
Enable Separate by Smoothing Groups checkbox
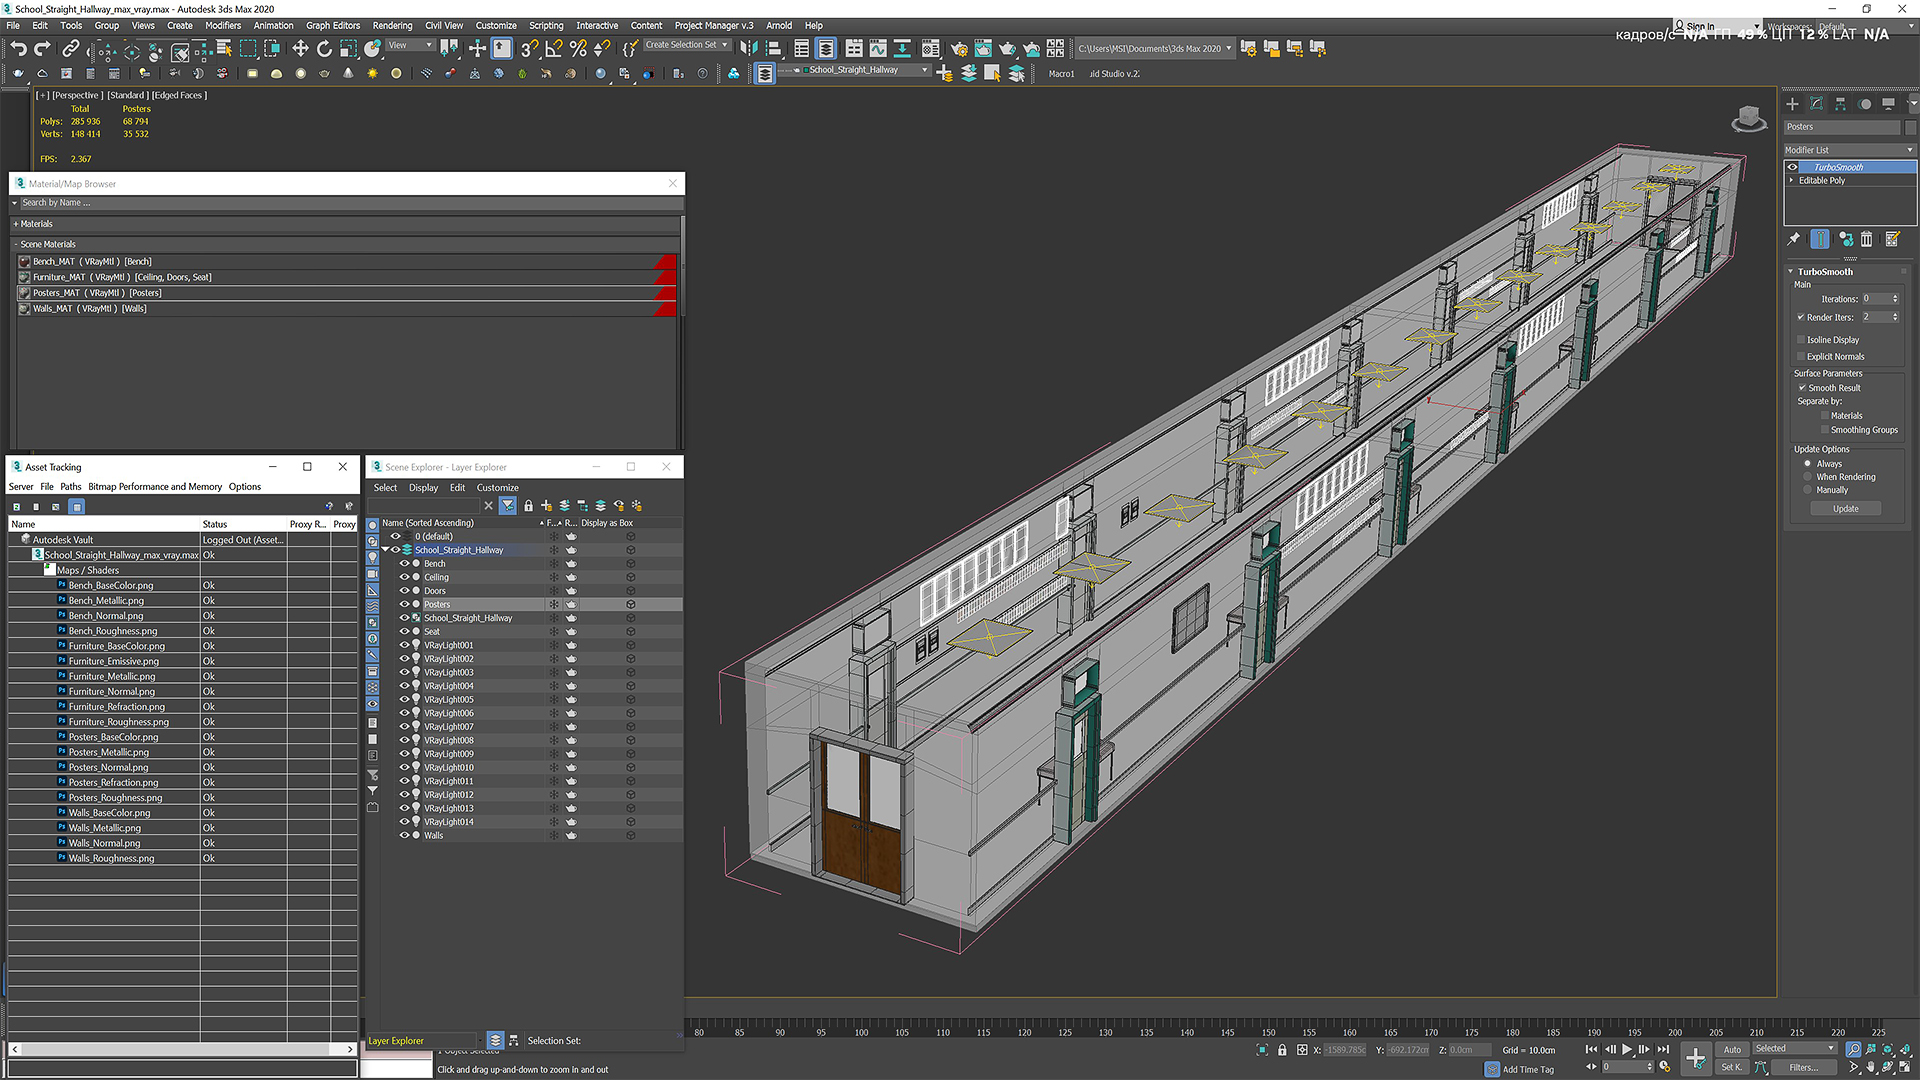[1825, 430]
